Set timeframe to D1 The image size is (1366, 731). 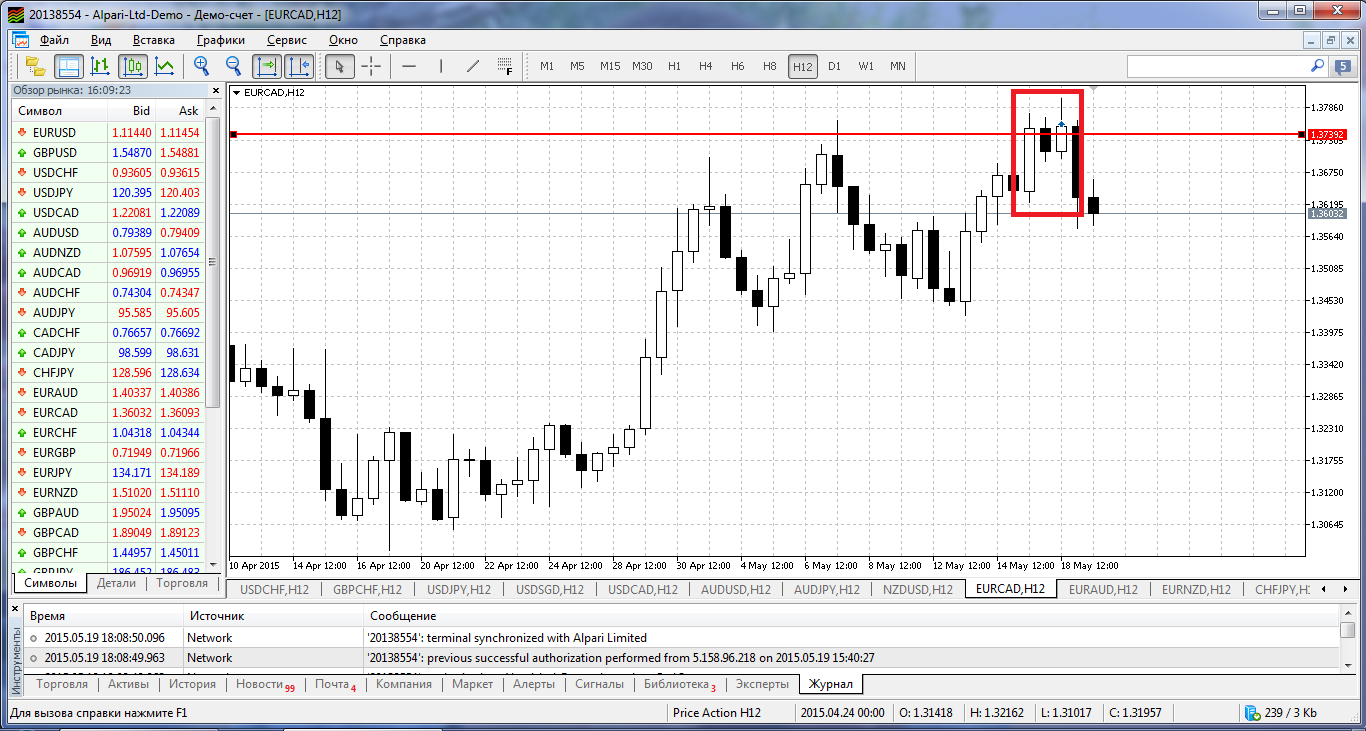coord(834,66)
